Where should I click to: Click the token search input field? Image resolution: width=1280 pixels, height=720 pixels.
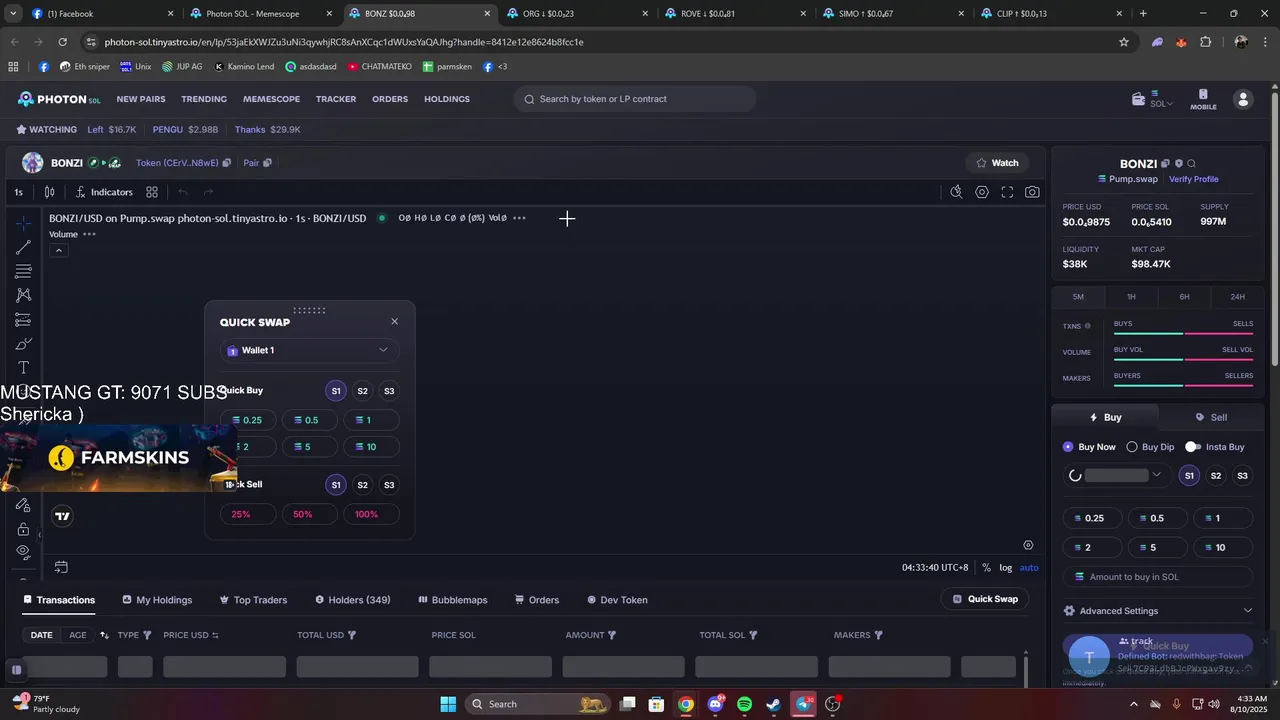tap(635, 99)
